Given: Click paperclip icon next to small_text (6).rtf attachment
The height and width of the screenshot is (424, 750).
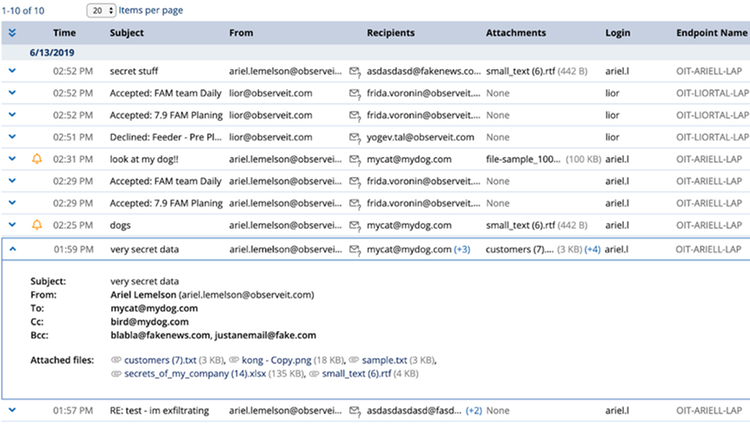Looking at the screenshot, I should point(314,374).
